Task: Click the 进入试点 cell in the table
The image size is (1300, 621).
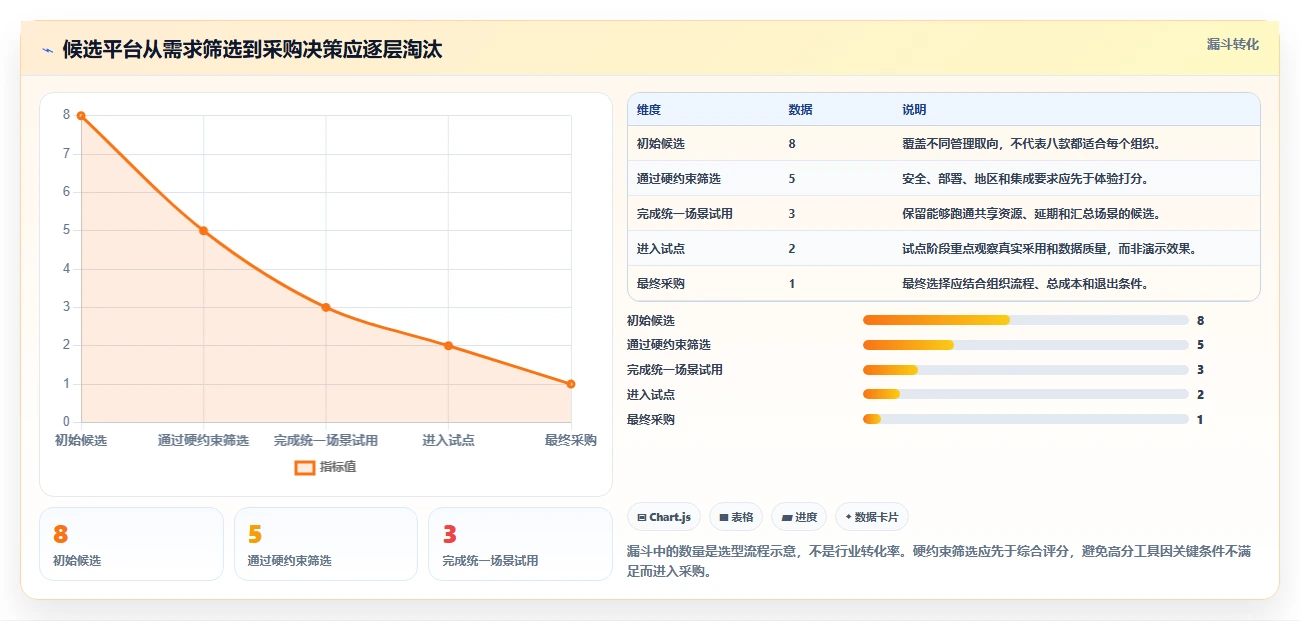Action: (x=661, y=249)
